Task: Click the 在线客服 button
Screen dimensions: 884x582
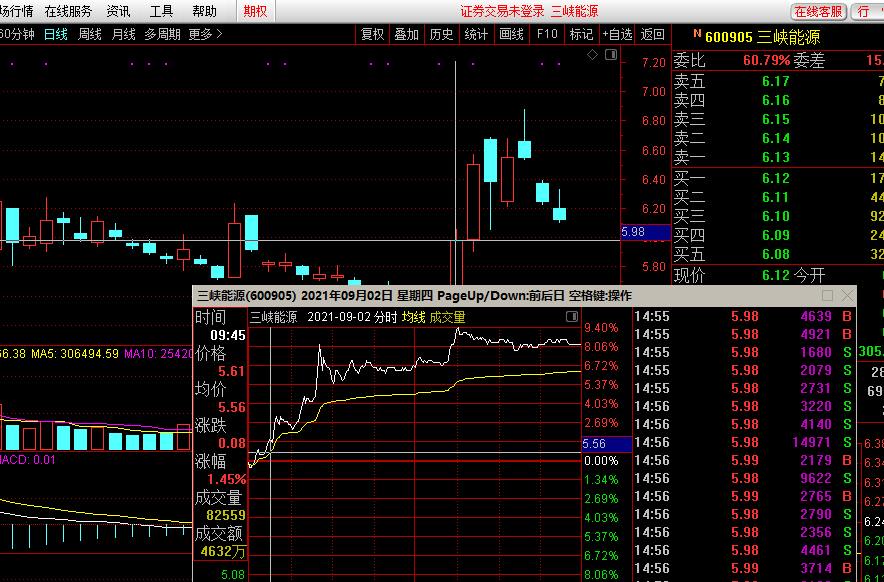Action: (x=819, y=11)
